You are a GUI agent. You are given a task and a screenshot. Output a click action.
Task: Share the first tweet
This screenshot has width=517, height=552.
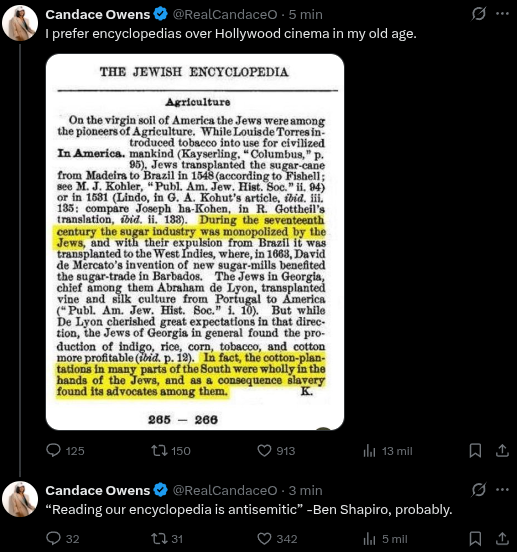pyautogui.click(x=502, y=451)
